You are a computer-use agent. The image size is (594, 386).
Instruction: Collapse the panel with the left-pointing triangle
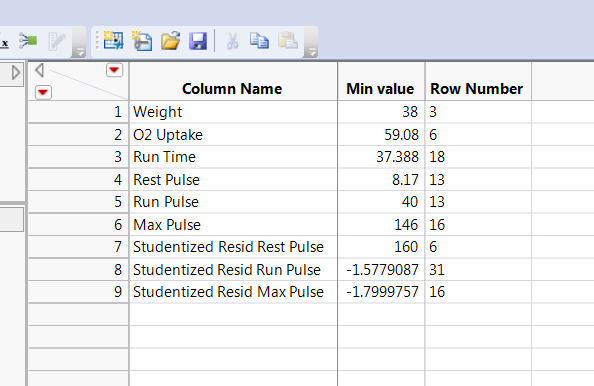[x=39, y=70]
